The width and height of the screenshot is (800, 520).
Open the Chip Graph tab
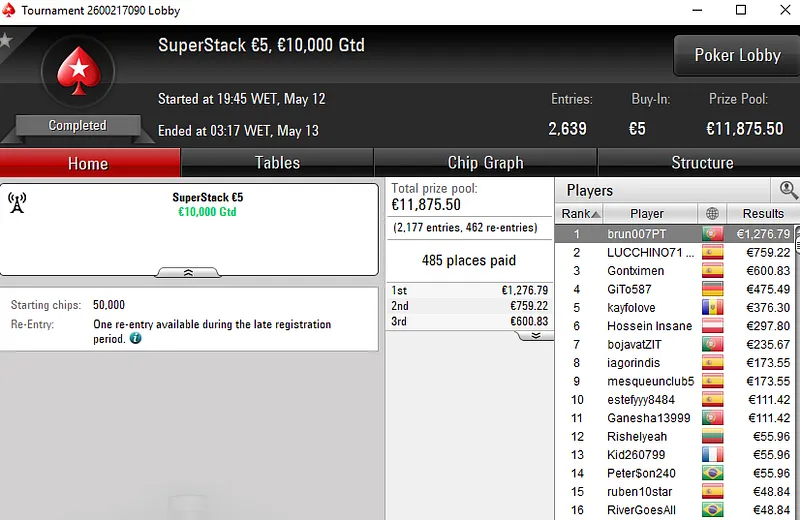tap(485, 163)
